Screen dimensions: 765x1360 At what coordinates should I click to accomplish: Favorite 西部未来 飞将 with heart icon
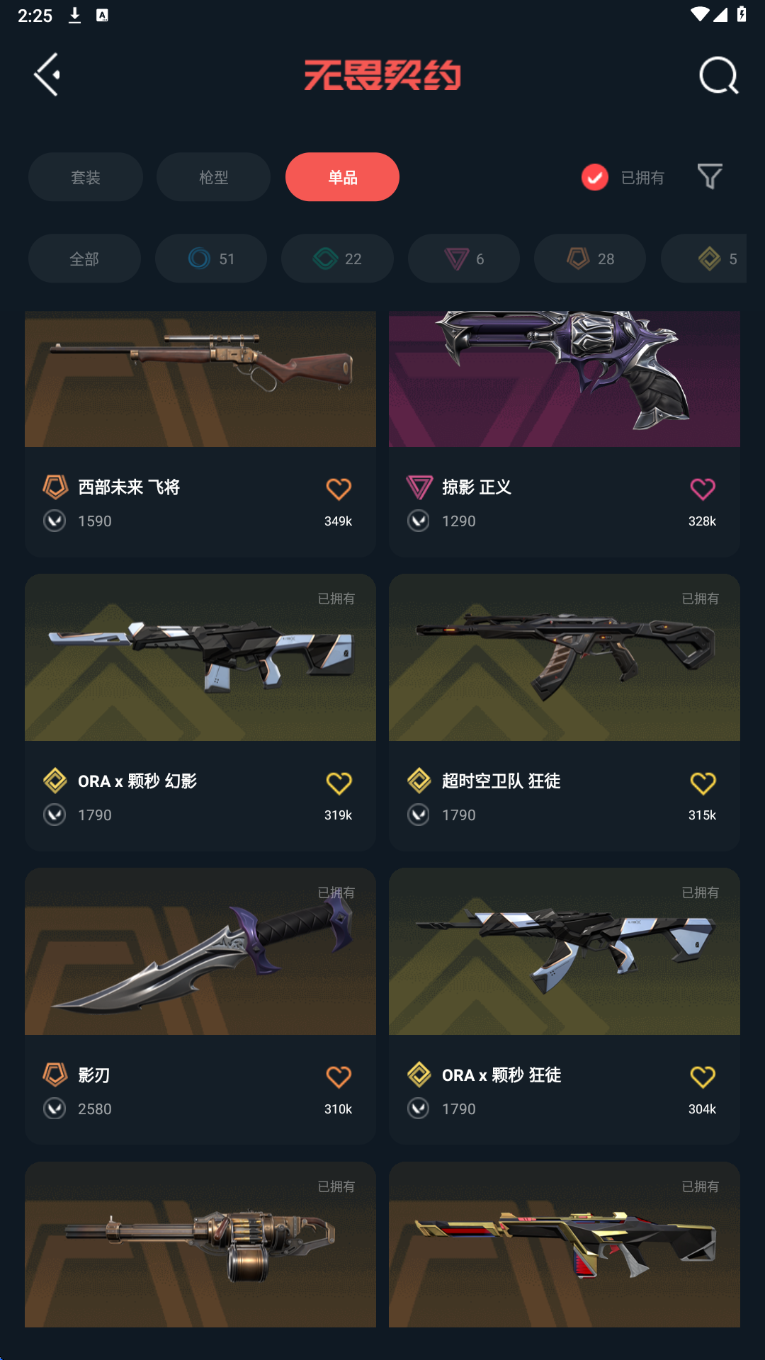[x=339, y=488]
